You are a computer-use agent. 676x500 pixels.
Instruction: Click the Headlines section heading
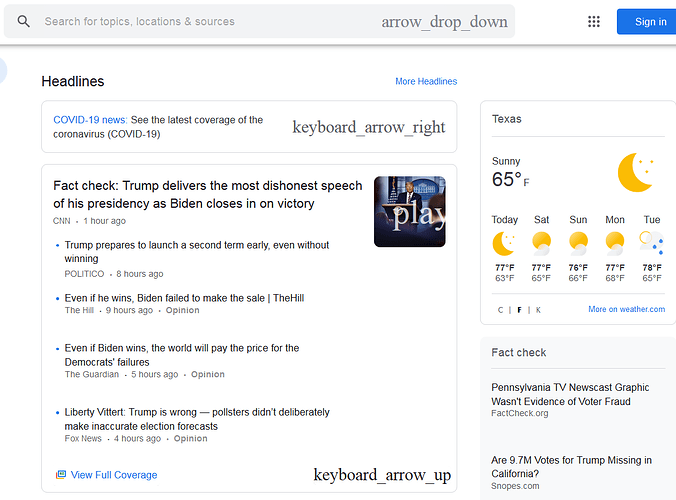tap(73, 81)
